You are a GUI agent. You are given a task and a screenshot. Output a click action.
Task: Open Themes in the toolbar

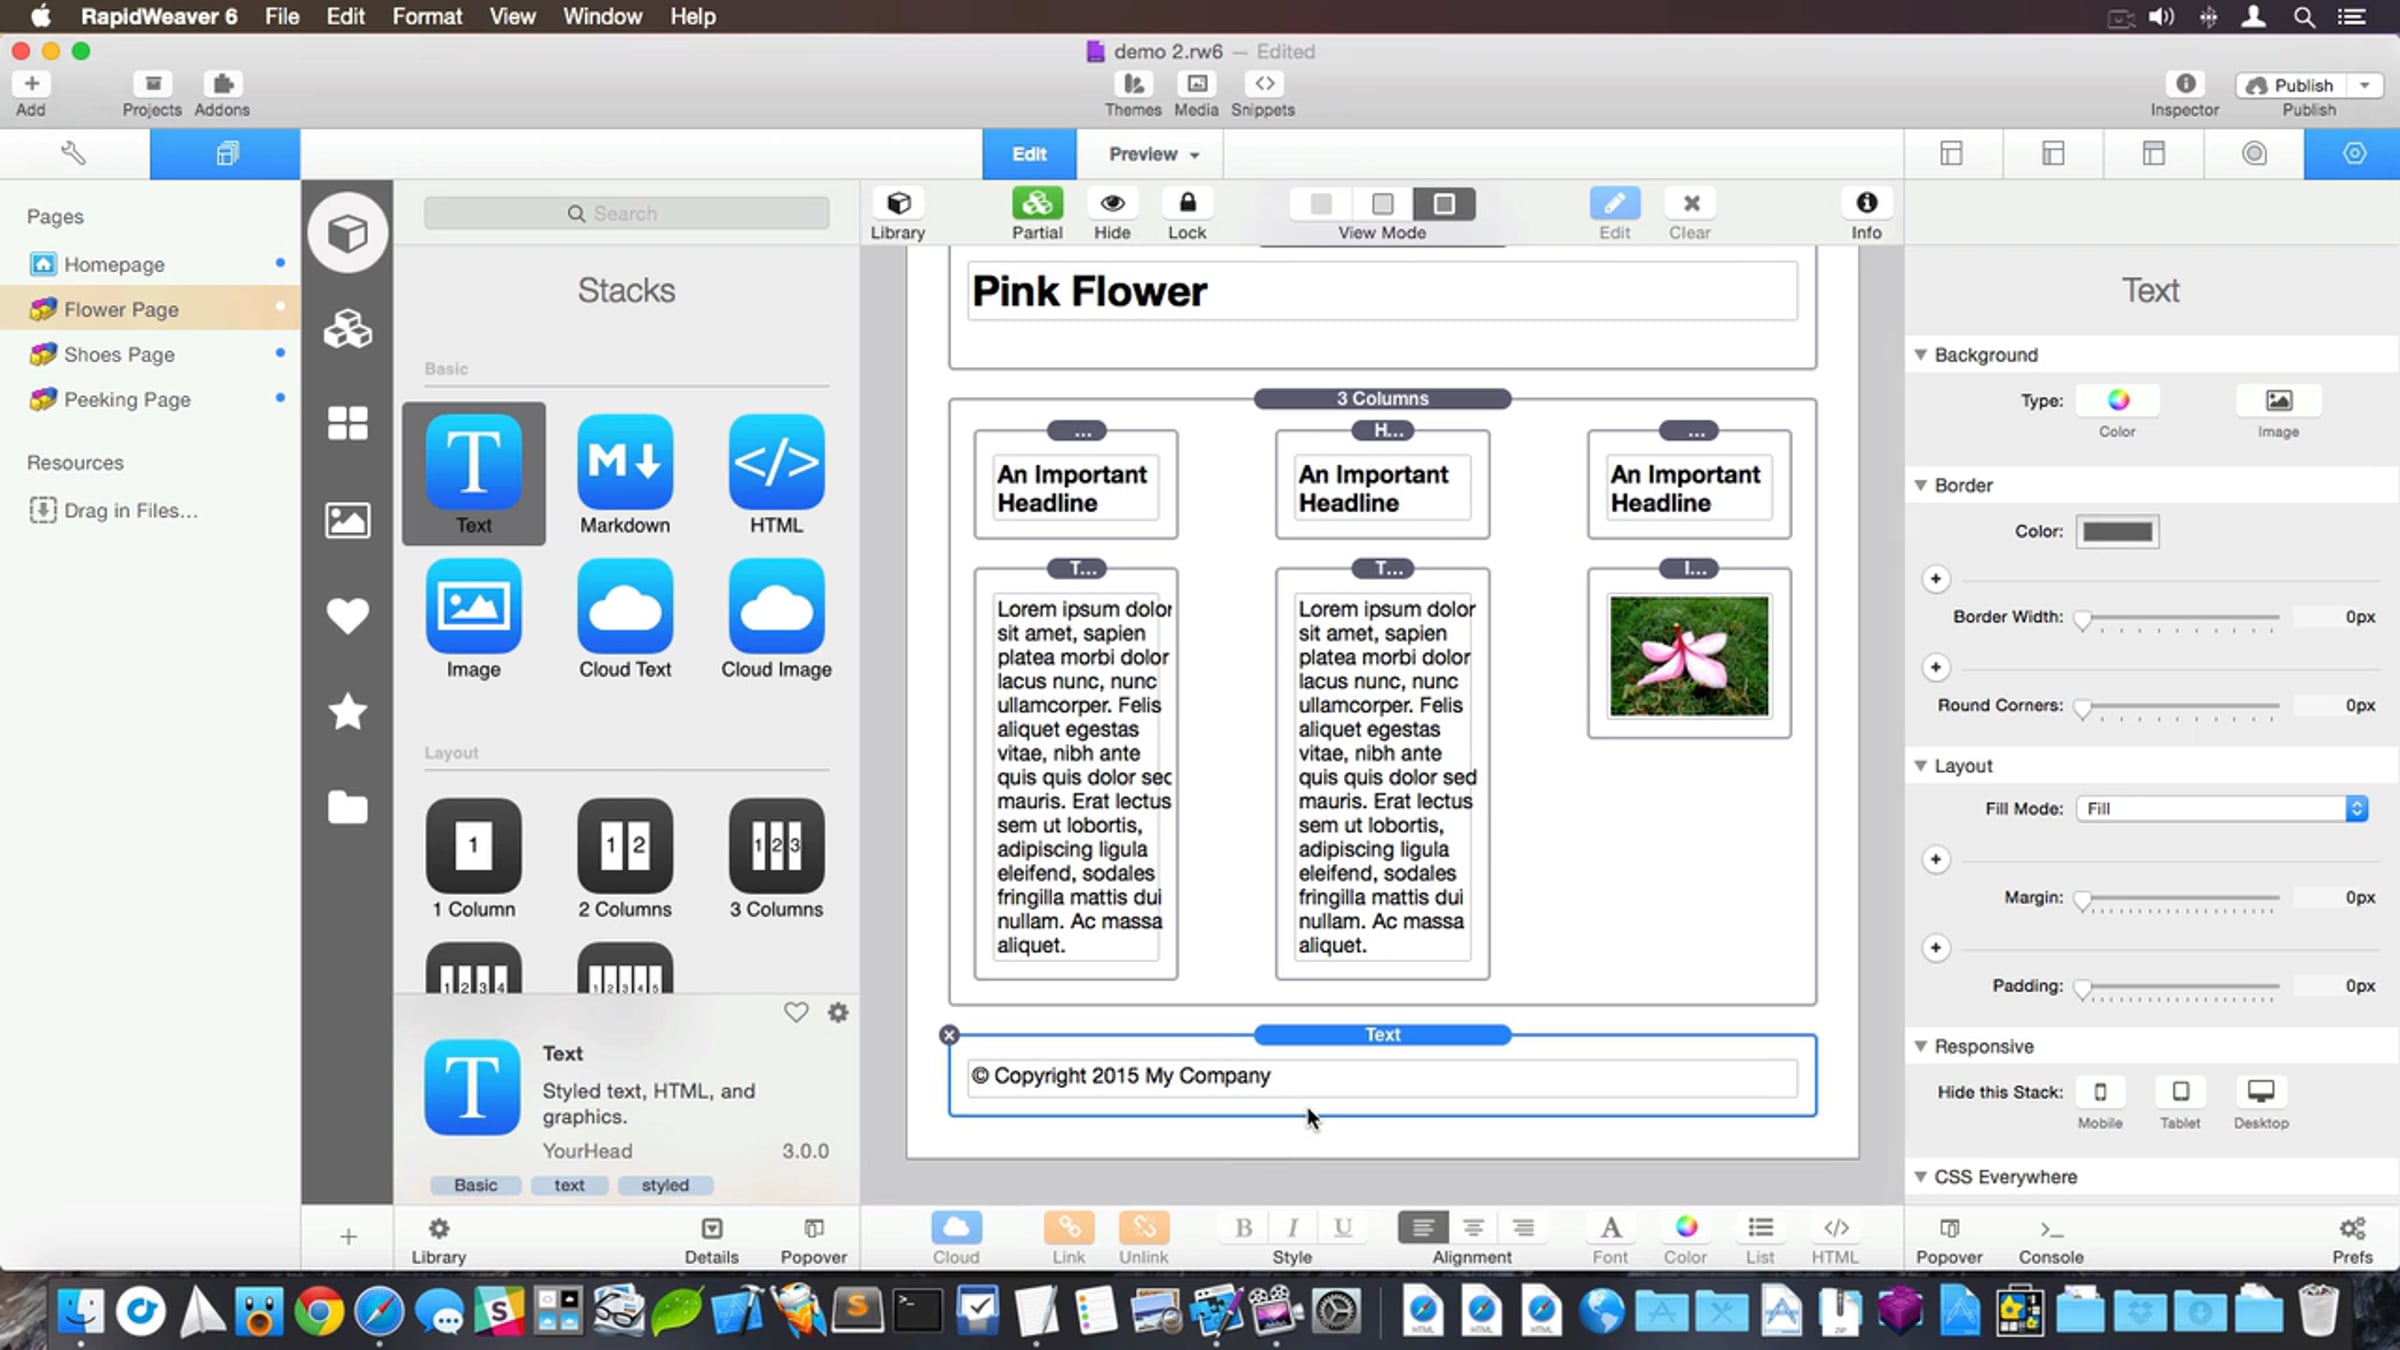click(x=1133, y=94)
